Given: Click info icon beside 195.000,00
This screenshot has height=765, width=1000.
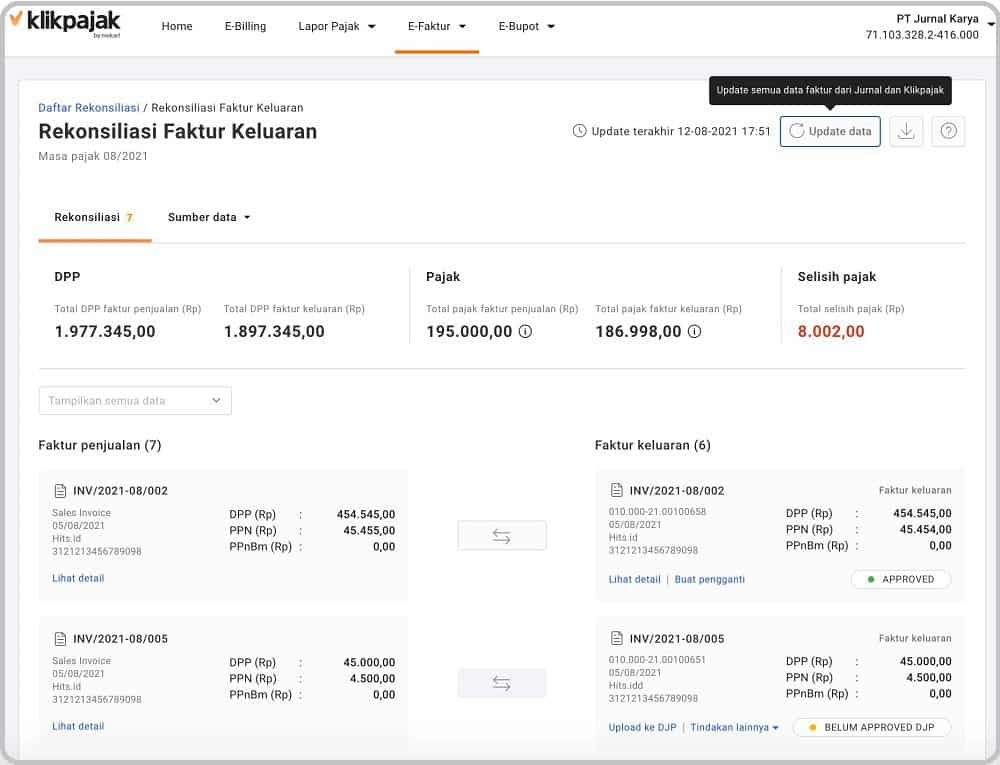Looking at the screenshot, I should [x=525, y=332].
